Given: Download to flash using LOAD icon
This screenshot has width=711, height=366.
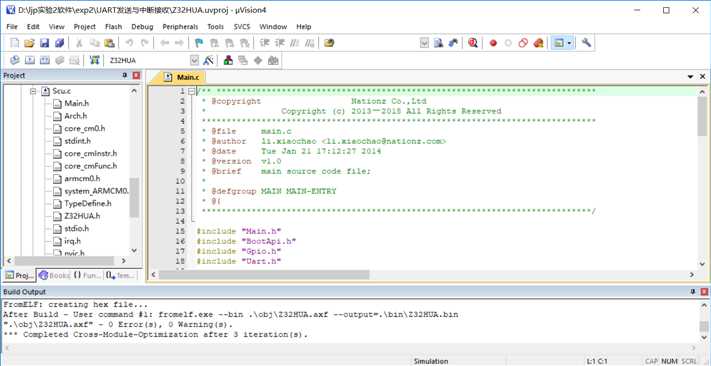Looking at the screenshot, I should (x=94, y=60).
